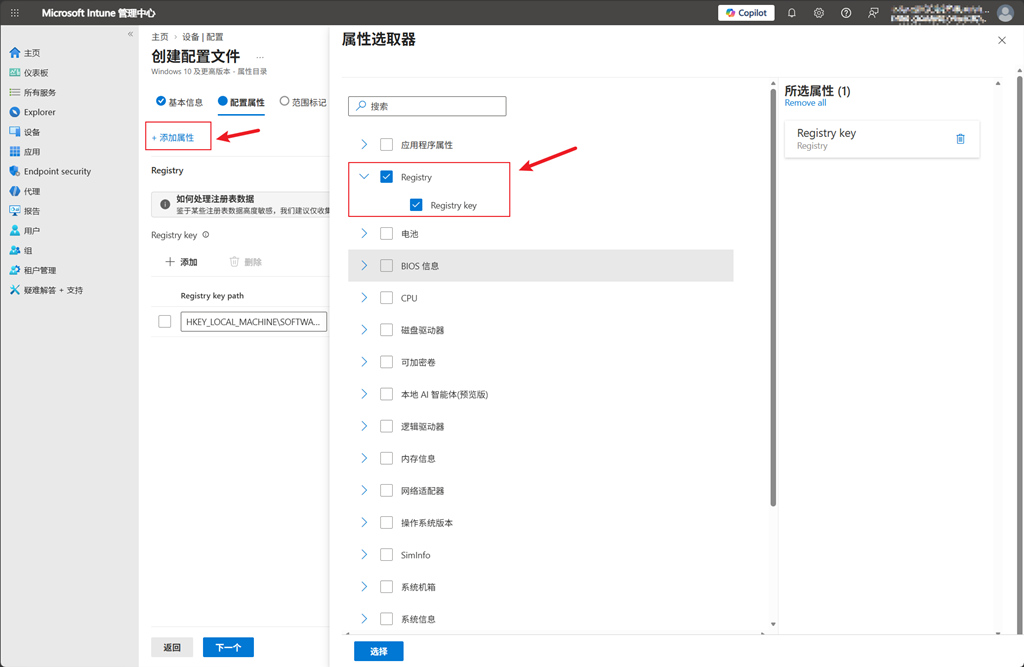1024x667 pixels.
Task: Collapse the left navigation sidebar
Action: pyautogui.click(x=130, y=34)
